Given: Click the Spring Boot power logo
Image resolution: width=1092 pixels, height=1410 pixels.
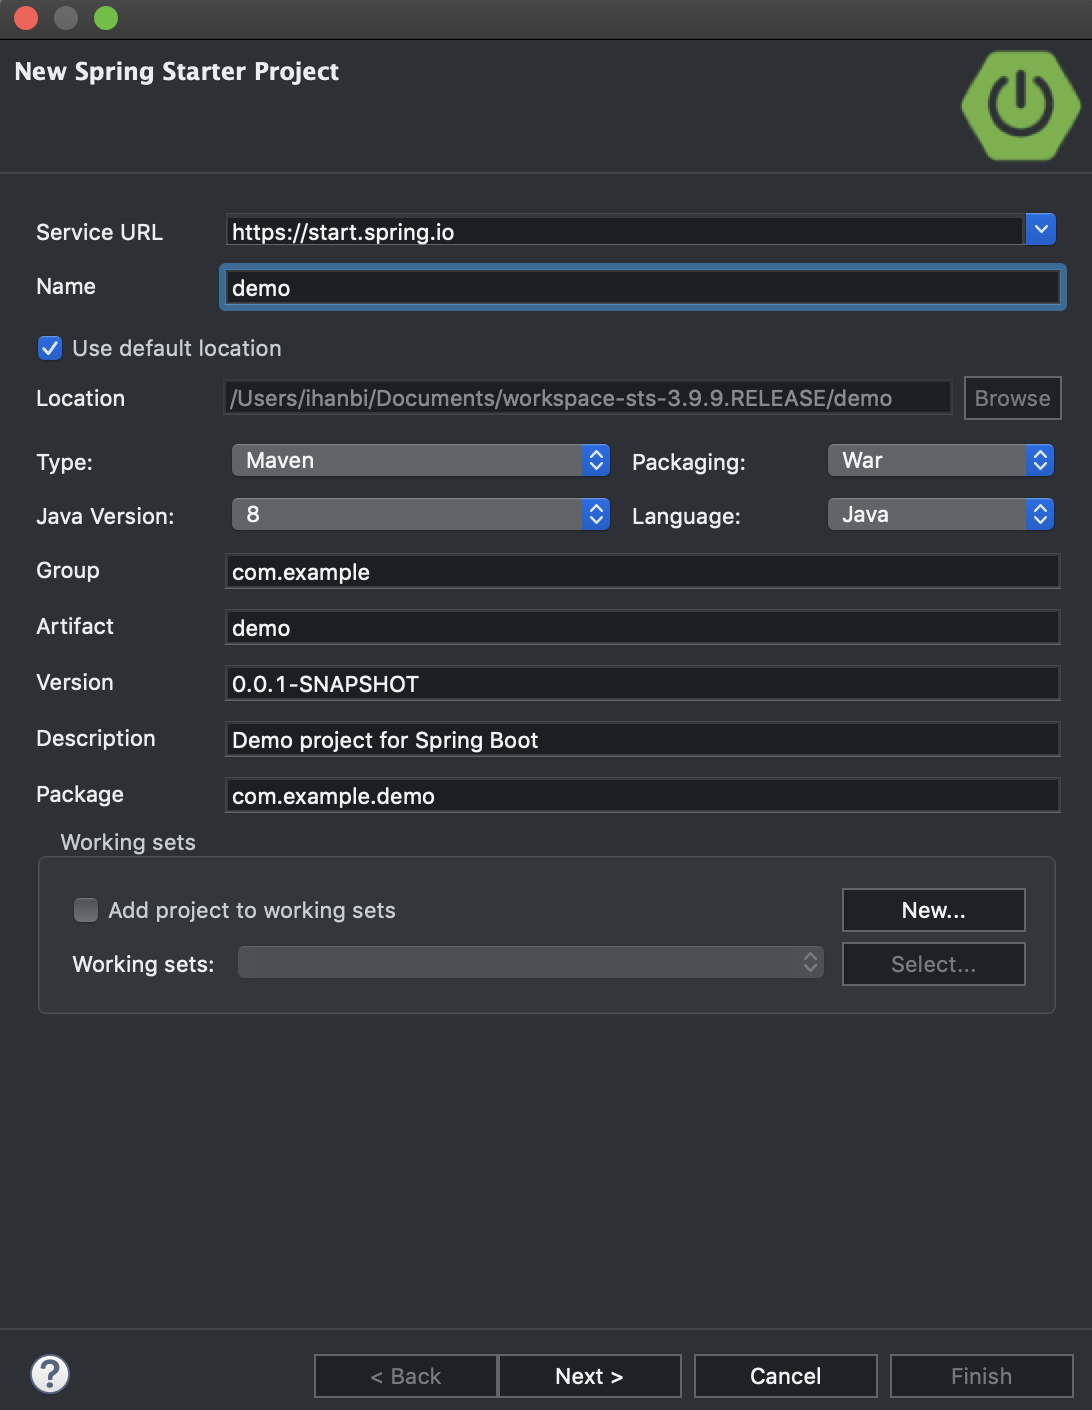Looking at the screenshot, I should (x=1020, y=105).
